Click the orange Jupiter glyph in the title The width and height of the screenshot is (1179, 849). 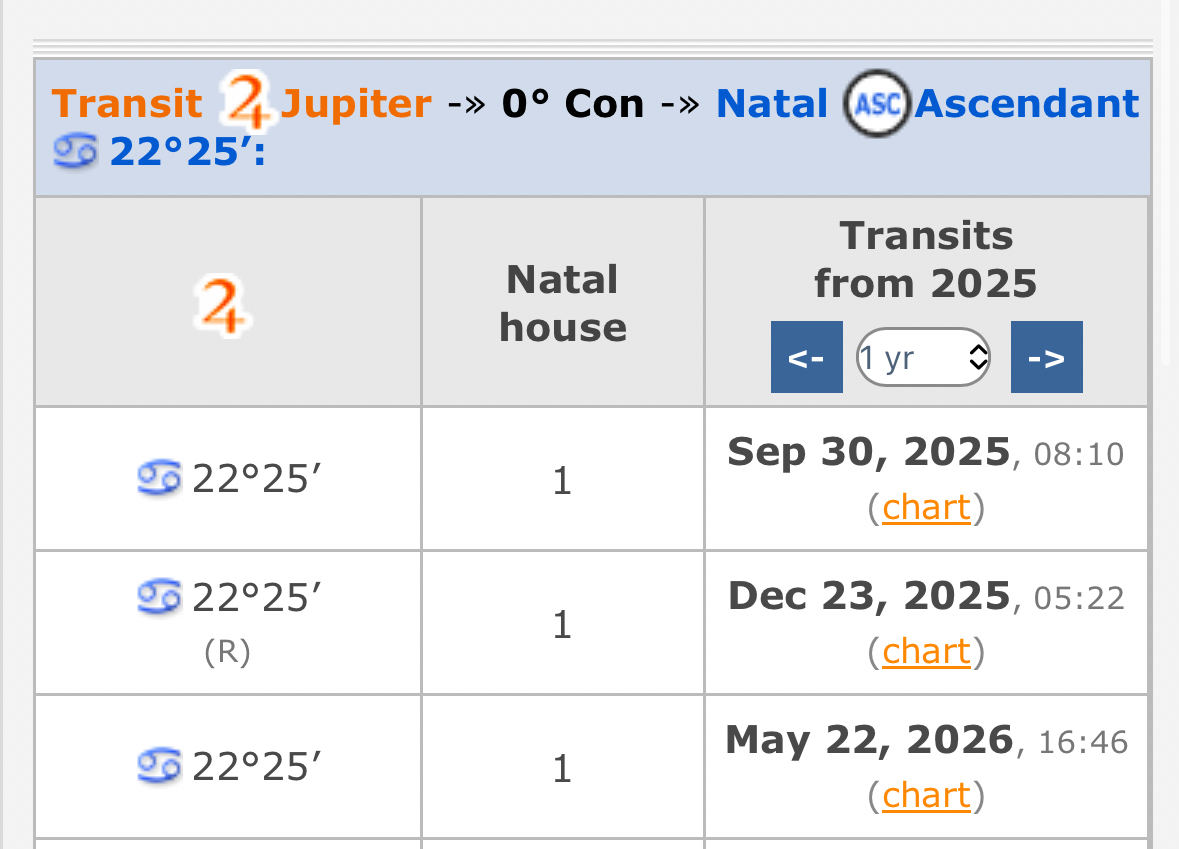coord(247,102)
